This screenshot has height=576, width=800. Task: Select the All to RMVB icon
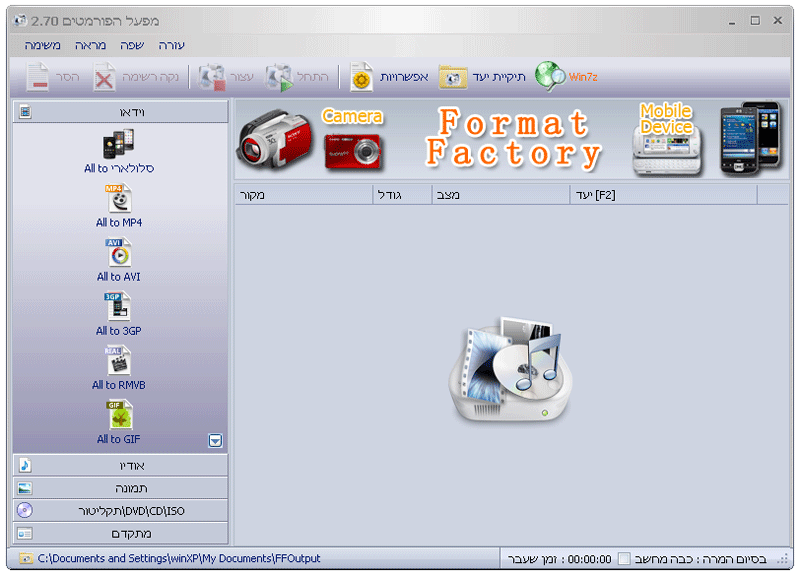pos(119,361)
